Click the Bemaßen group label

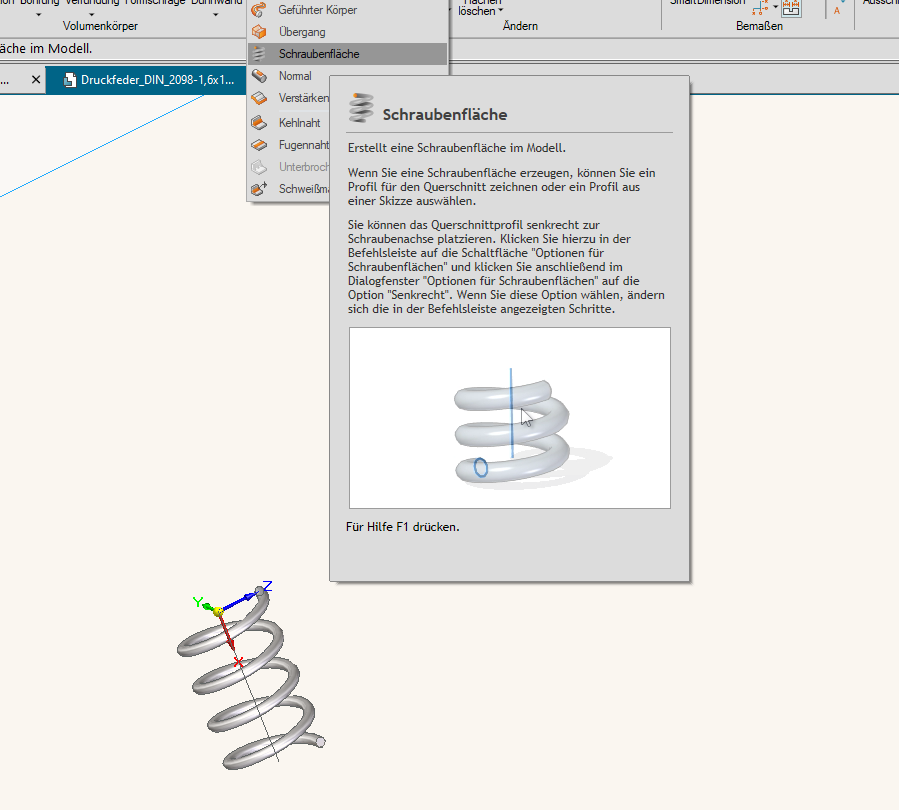[x=759, y=26]
